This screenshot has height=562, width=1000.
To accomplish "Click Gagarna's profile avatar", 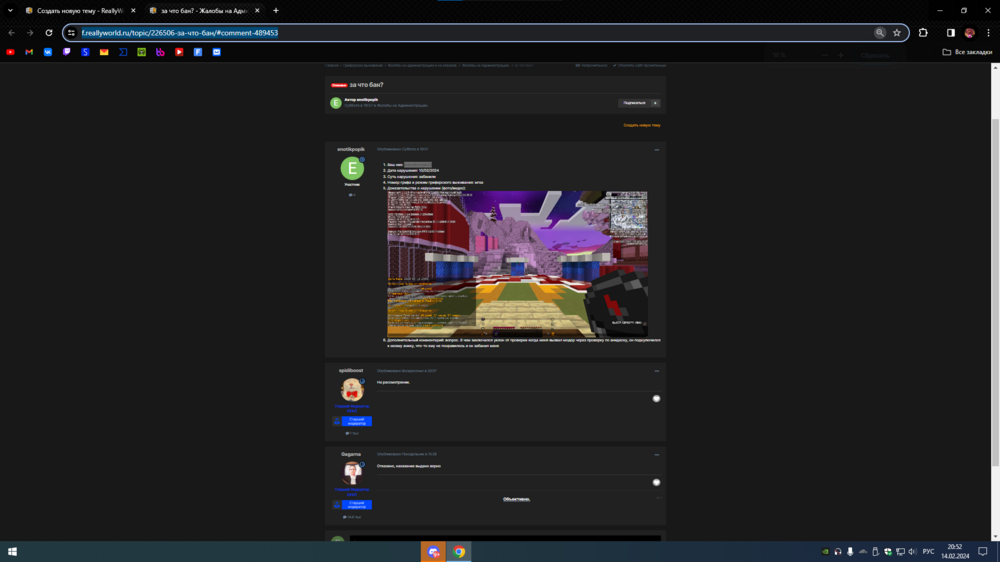I will 352,473.
